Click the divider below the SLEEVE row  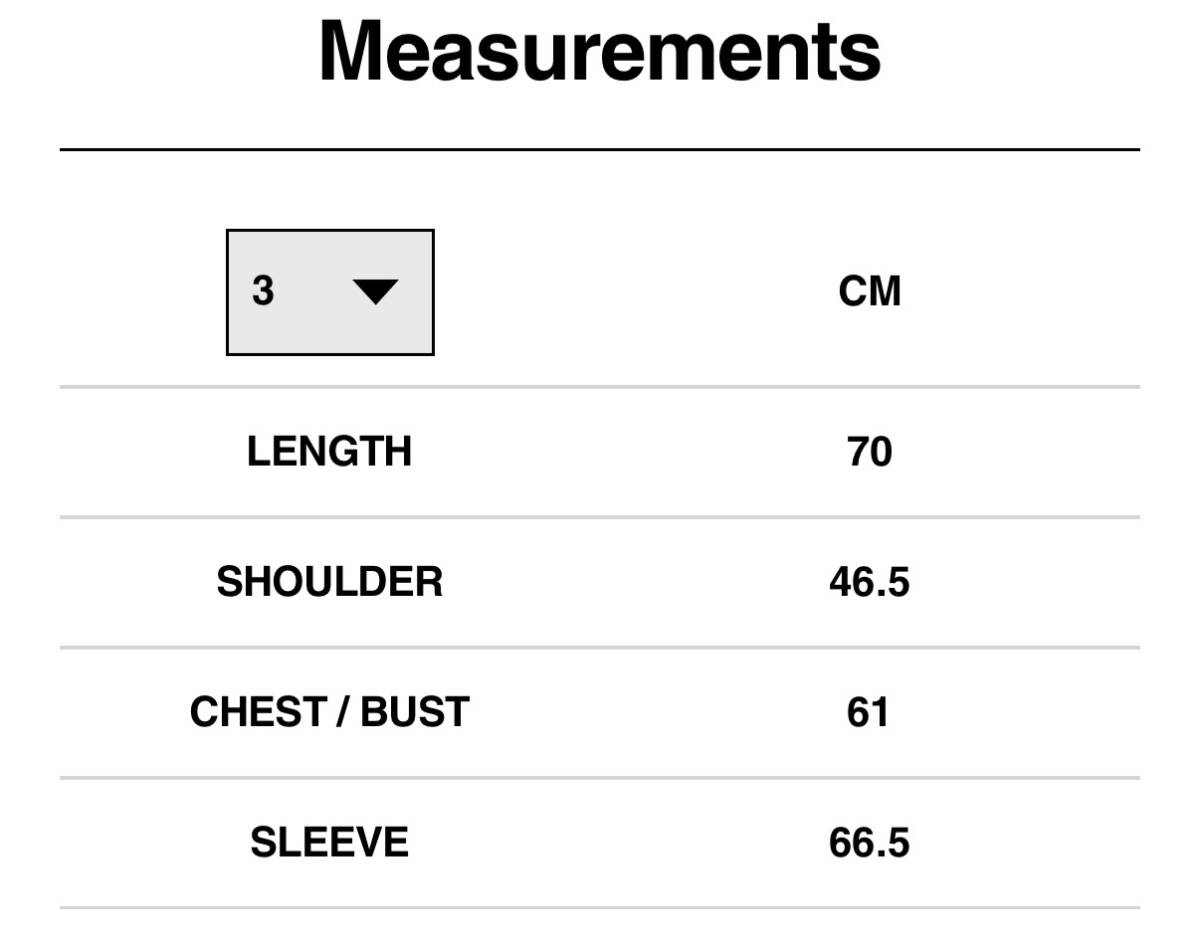[x=600, y=907]
